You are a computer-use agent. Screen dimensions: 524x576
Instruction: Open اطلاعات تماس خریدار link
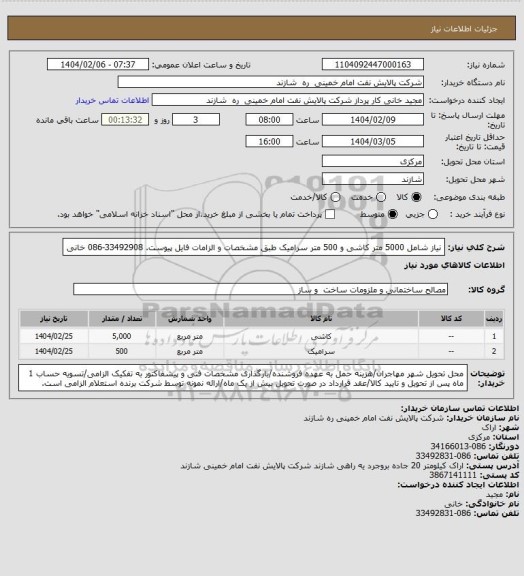coord(112,100)
